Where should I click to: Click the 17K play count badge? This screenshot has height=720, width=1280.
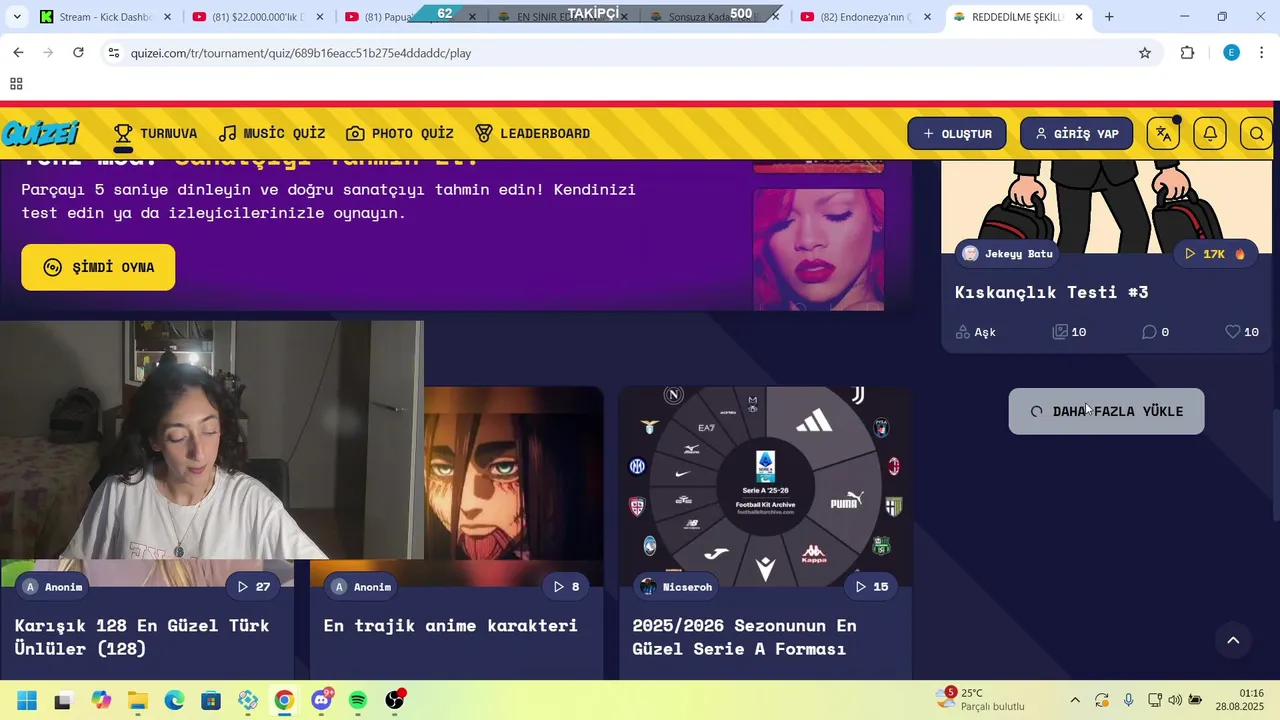point(1215,254)
